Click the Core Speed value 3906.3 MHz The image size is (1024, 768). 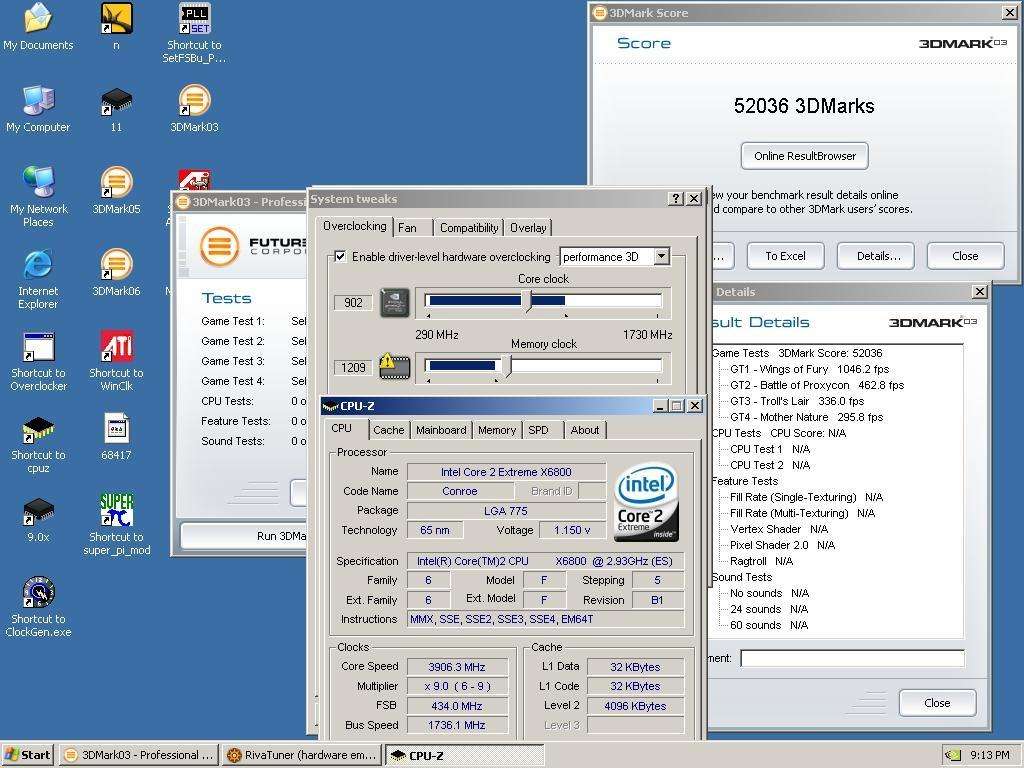click(x=457, y=667)
